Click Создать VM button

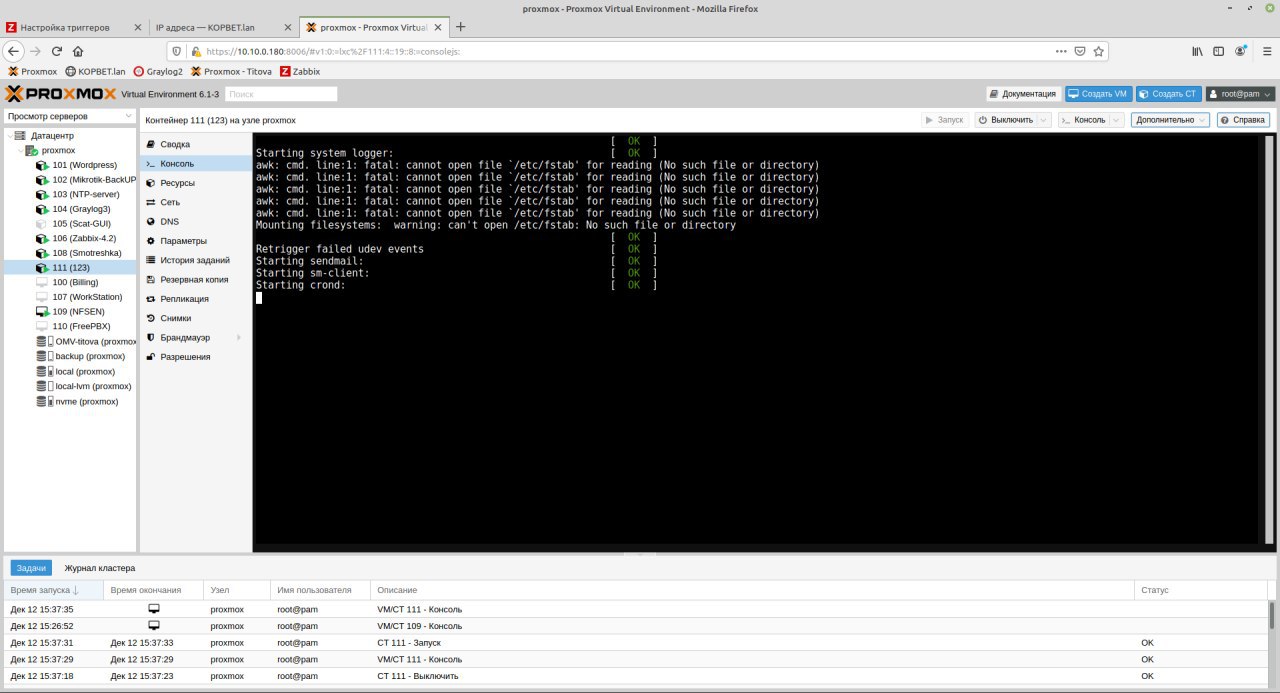(1098, 94)
